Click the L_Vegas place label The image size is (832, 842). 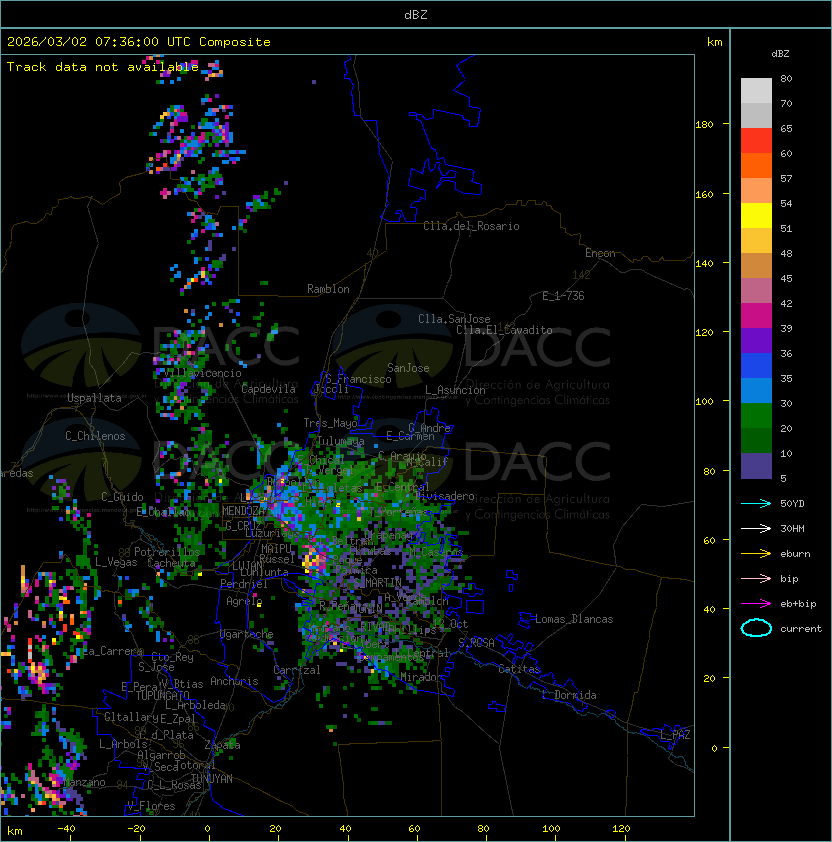[x=116, y=562]
